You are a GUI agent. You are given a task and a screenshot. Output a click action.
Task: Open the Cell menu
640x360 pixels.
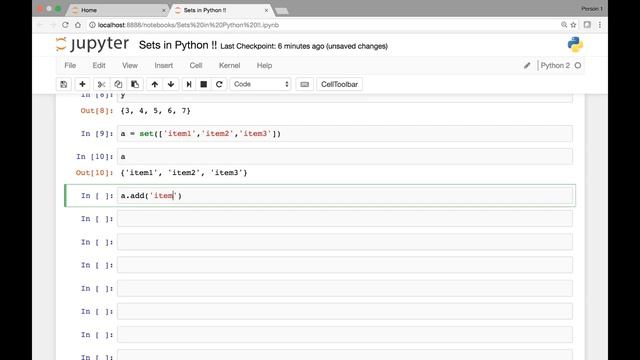click(196, 65)
